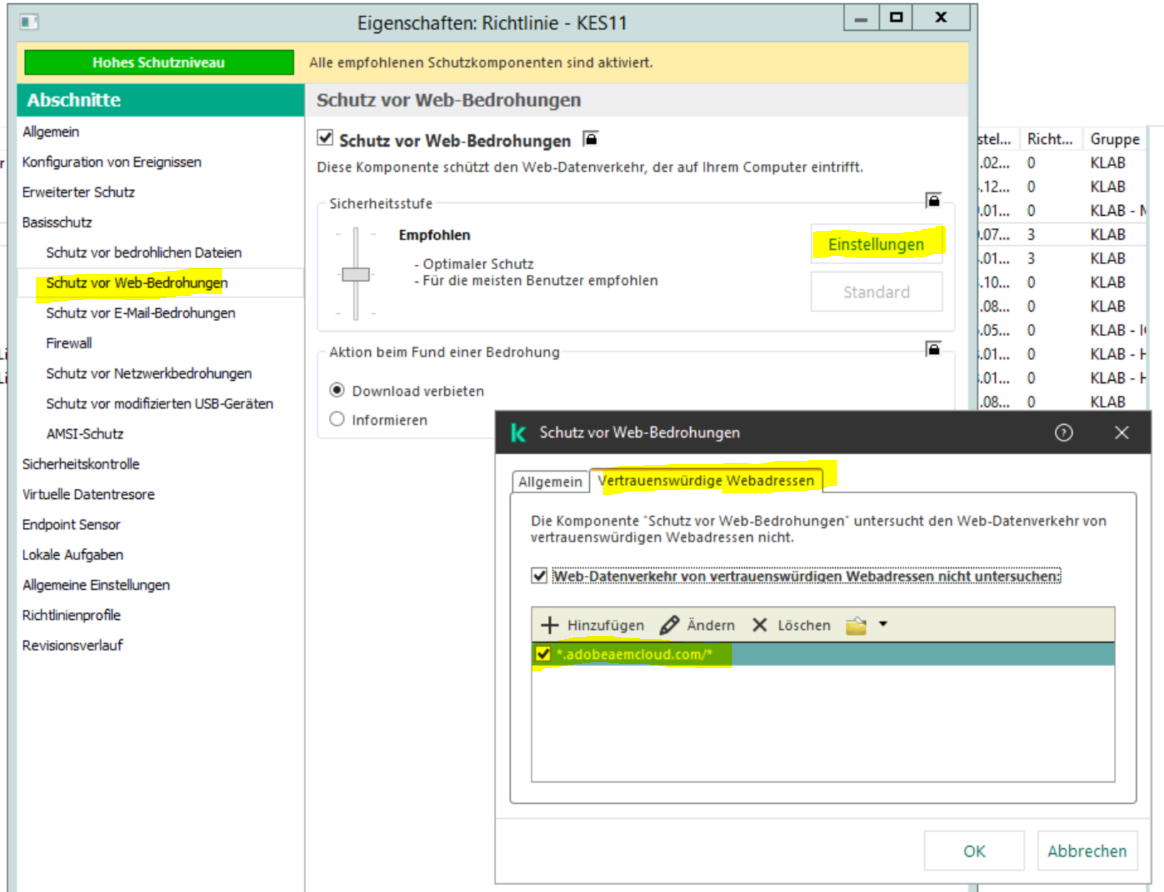
Task: Uncheck the Schutz vor Web-Bedrohungen checkbox
Action: [x=325, y=137]
